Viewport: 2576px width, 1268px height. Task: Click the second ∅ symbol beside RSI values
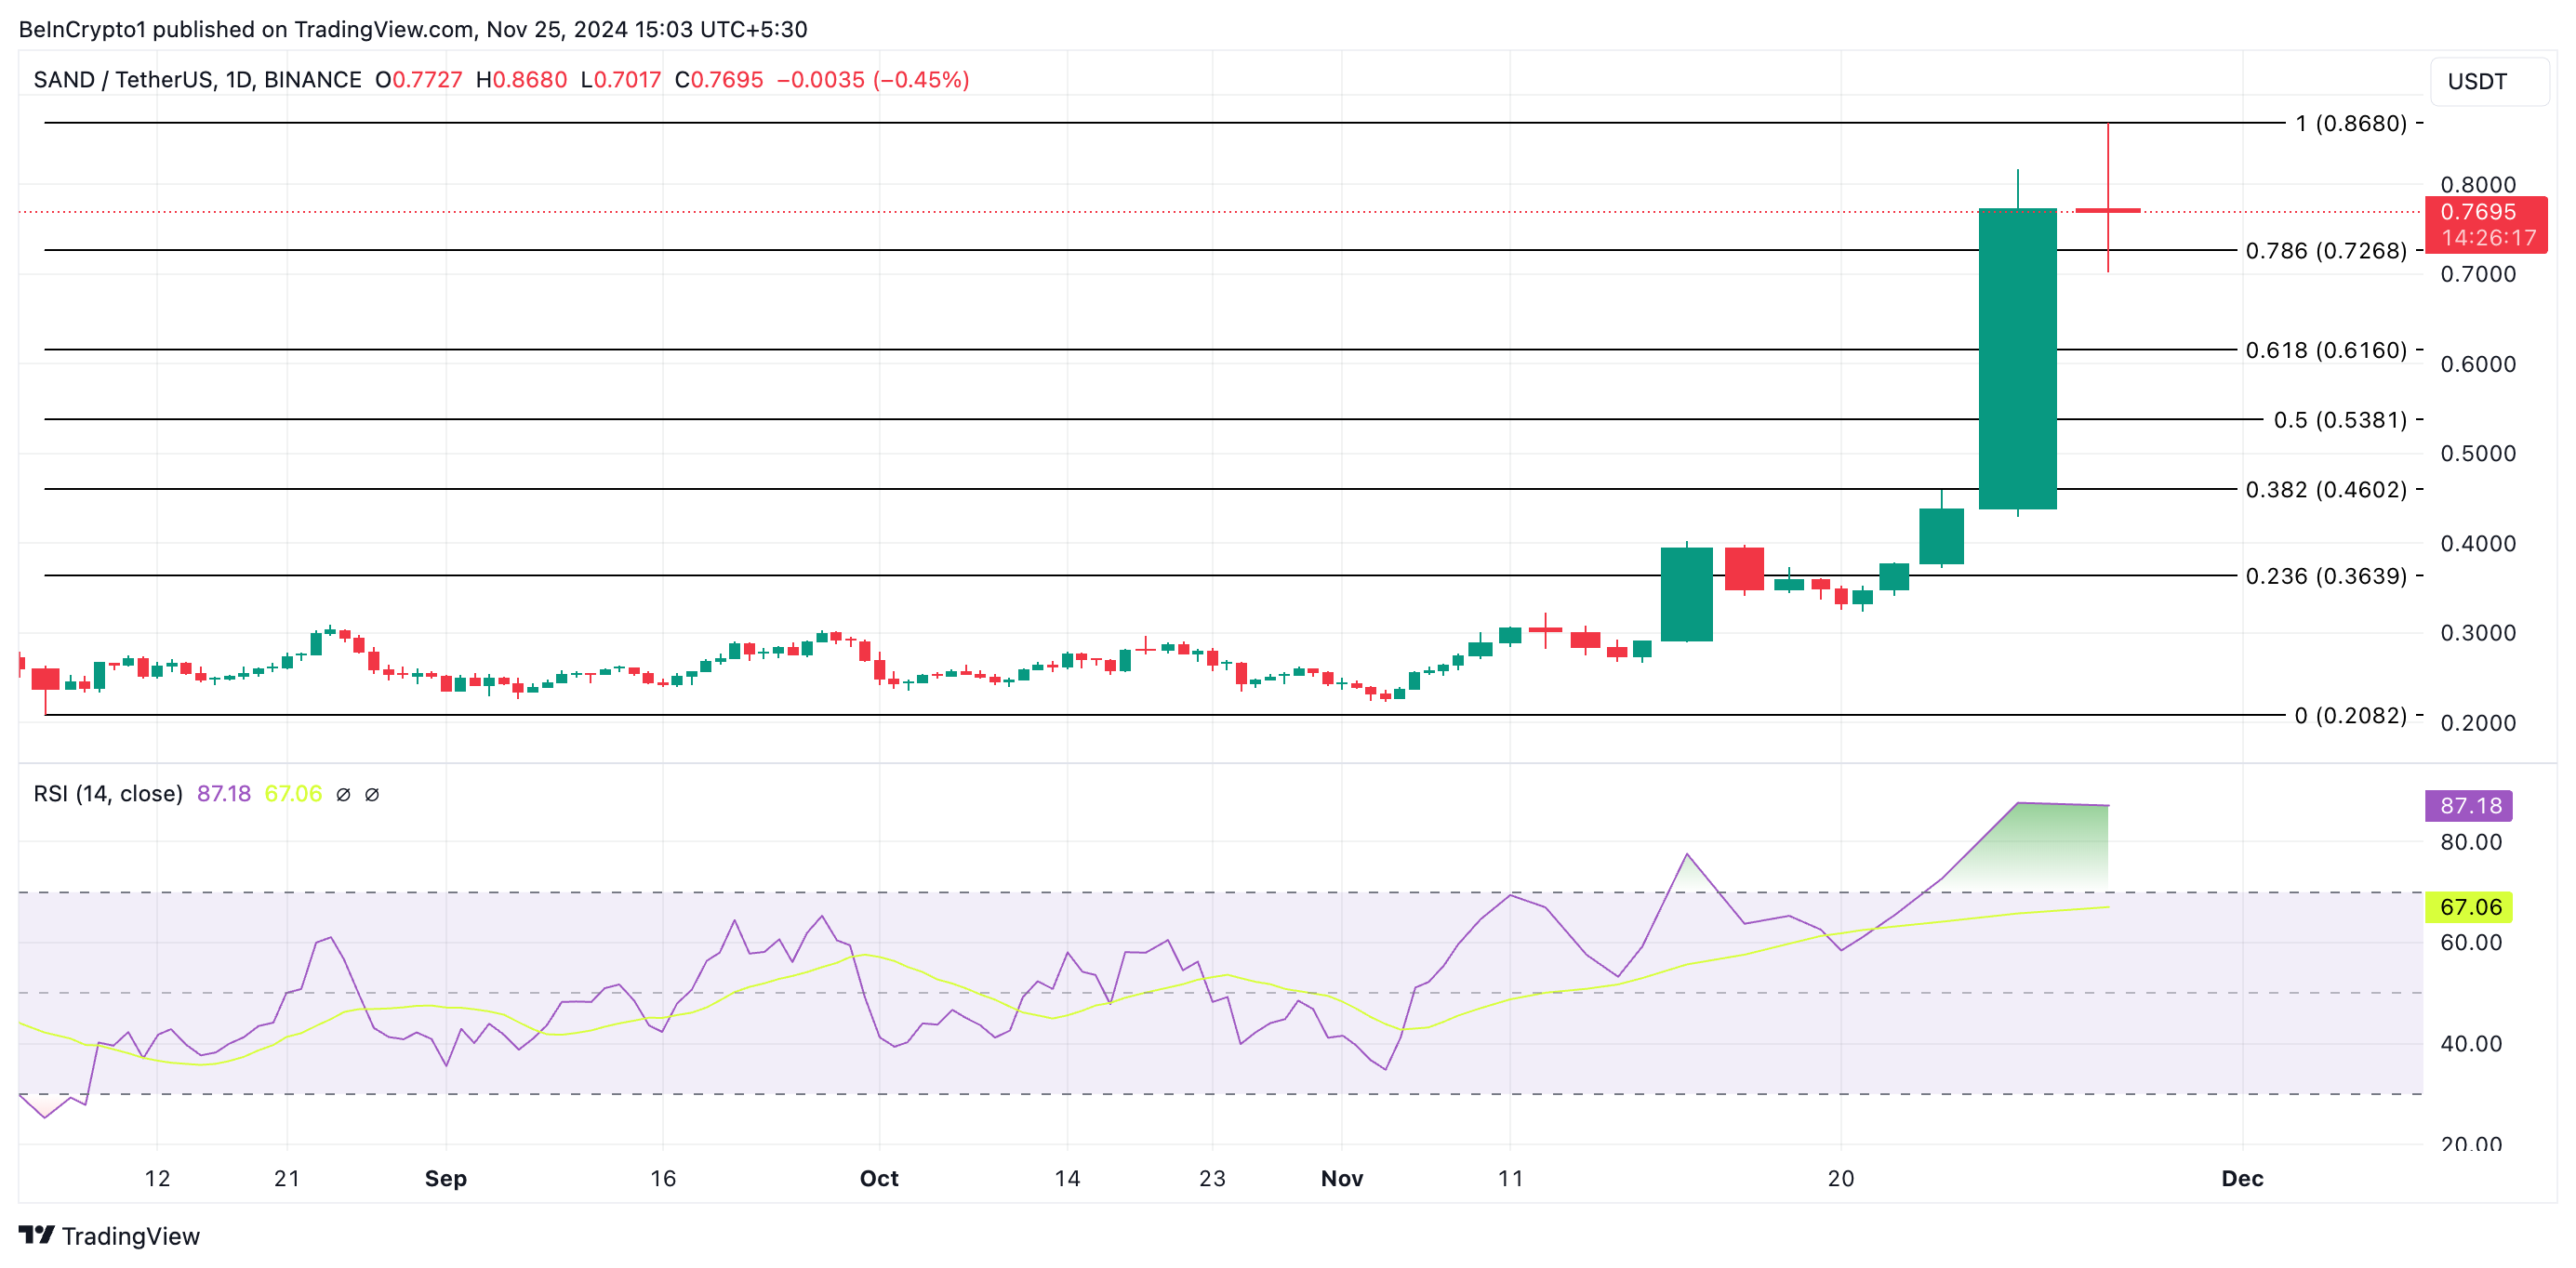[x=372, y=795]
